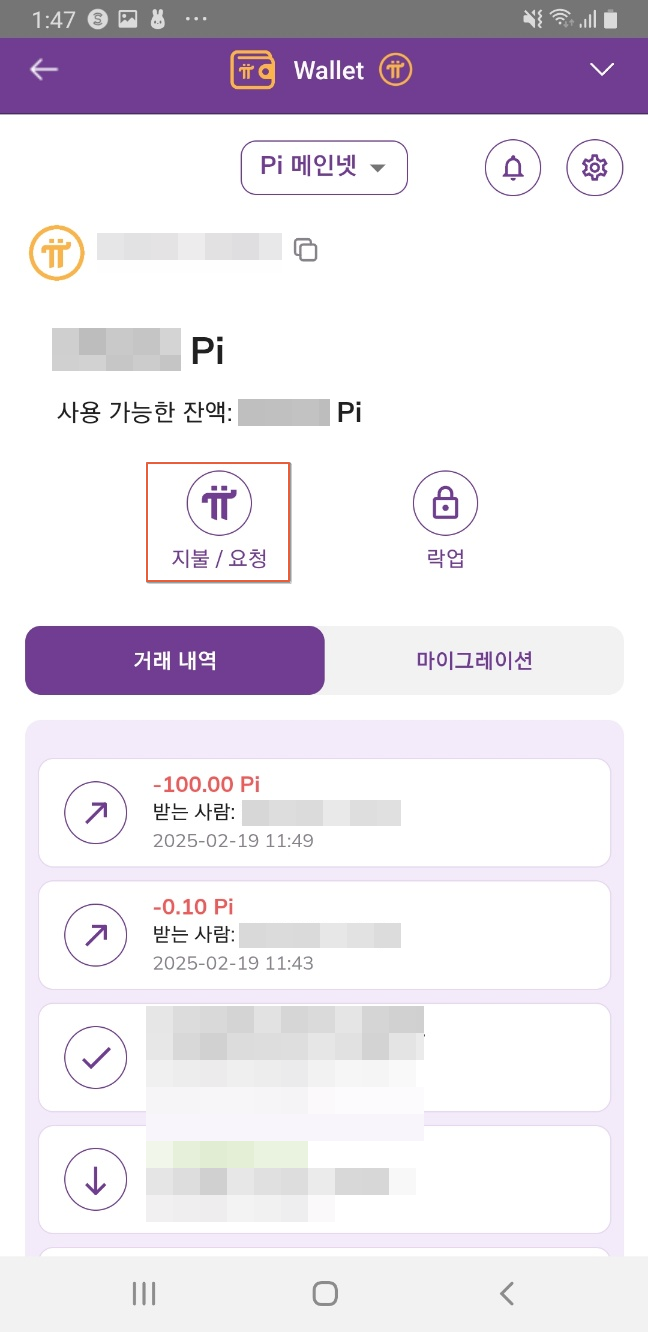This screenshot has width=648, height=1332.
Task: Open the 락업 lock icon
Action: click(445, 503)
